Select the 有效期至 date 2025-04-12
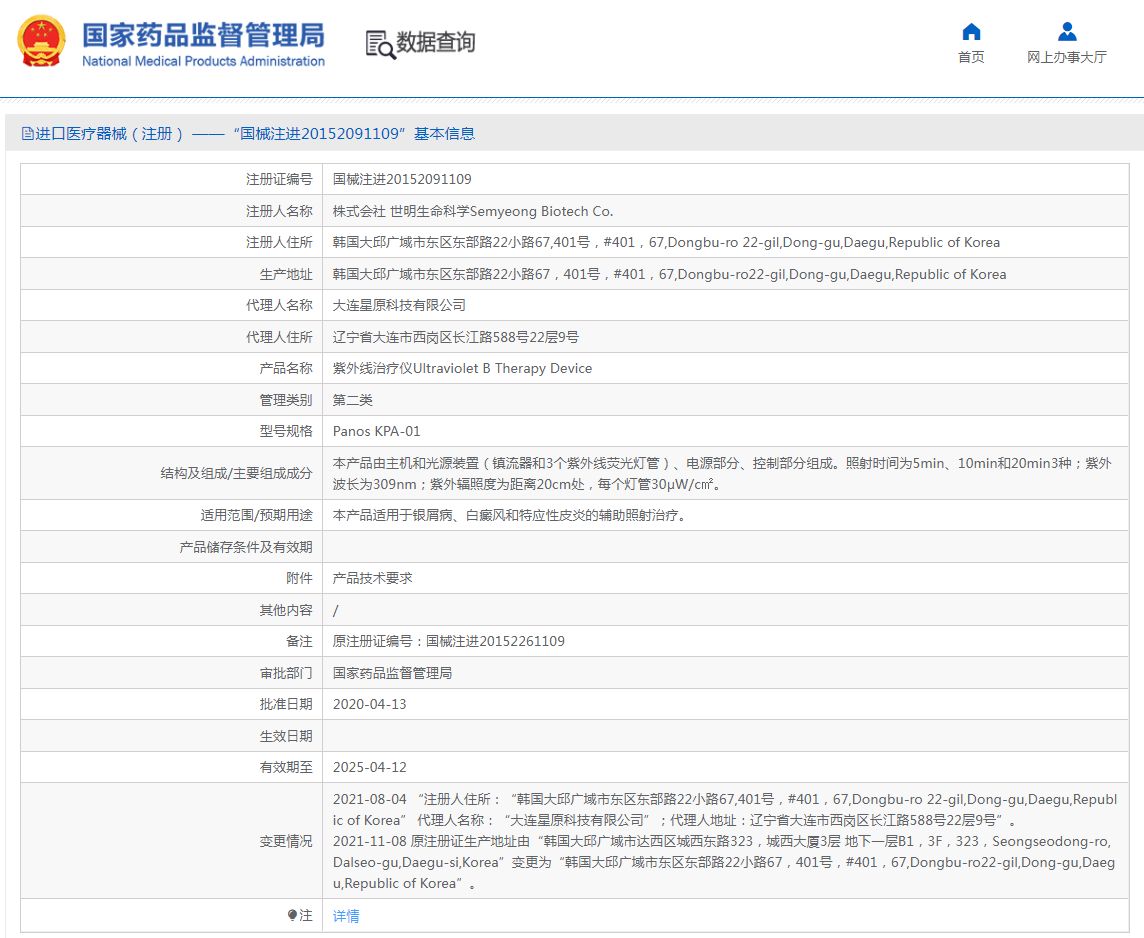The width and height of the screenshot is (1144, 938). pyautogui.click(x=371, y=766)
